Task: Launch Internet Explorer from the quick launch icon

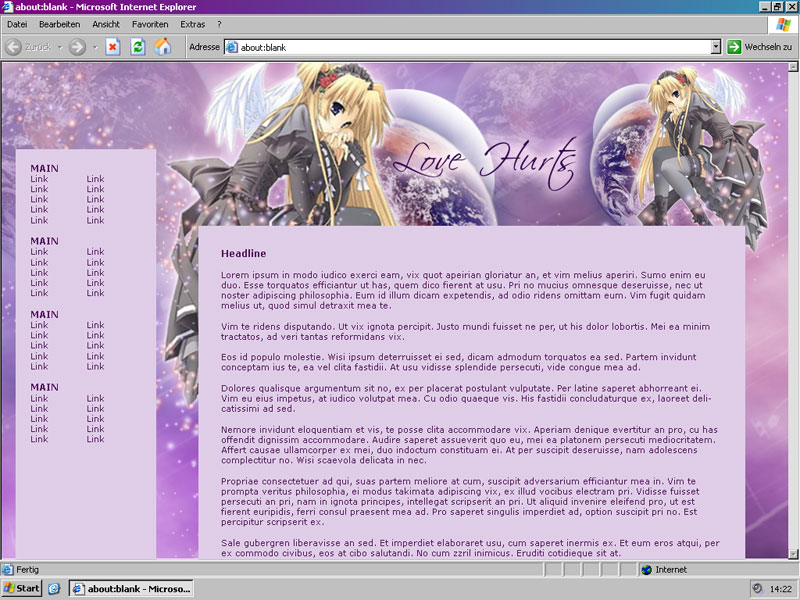Action: [x=54, y=589]
